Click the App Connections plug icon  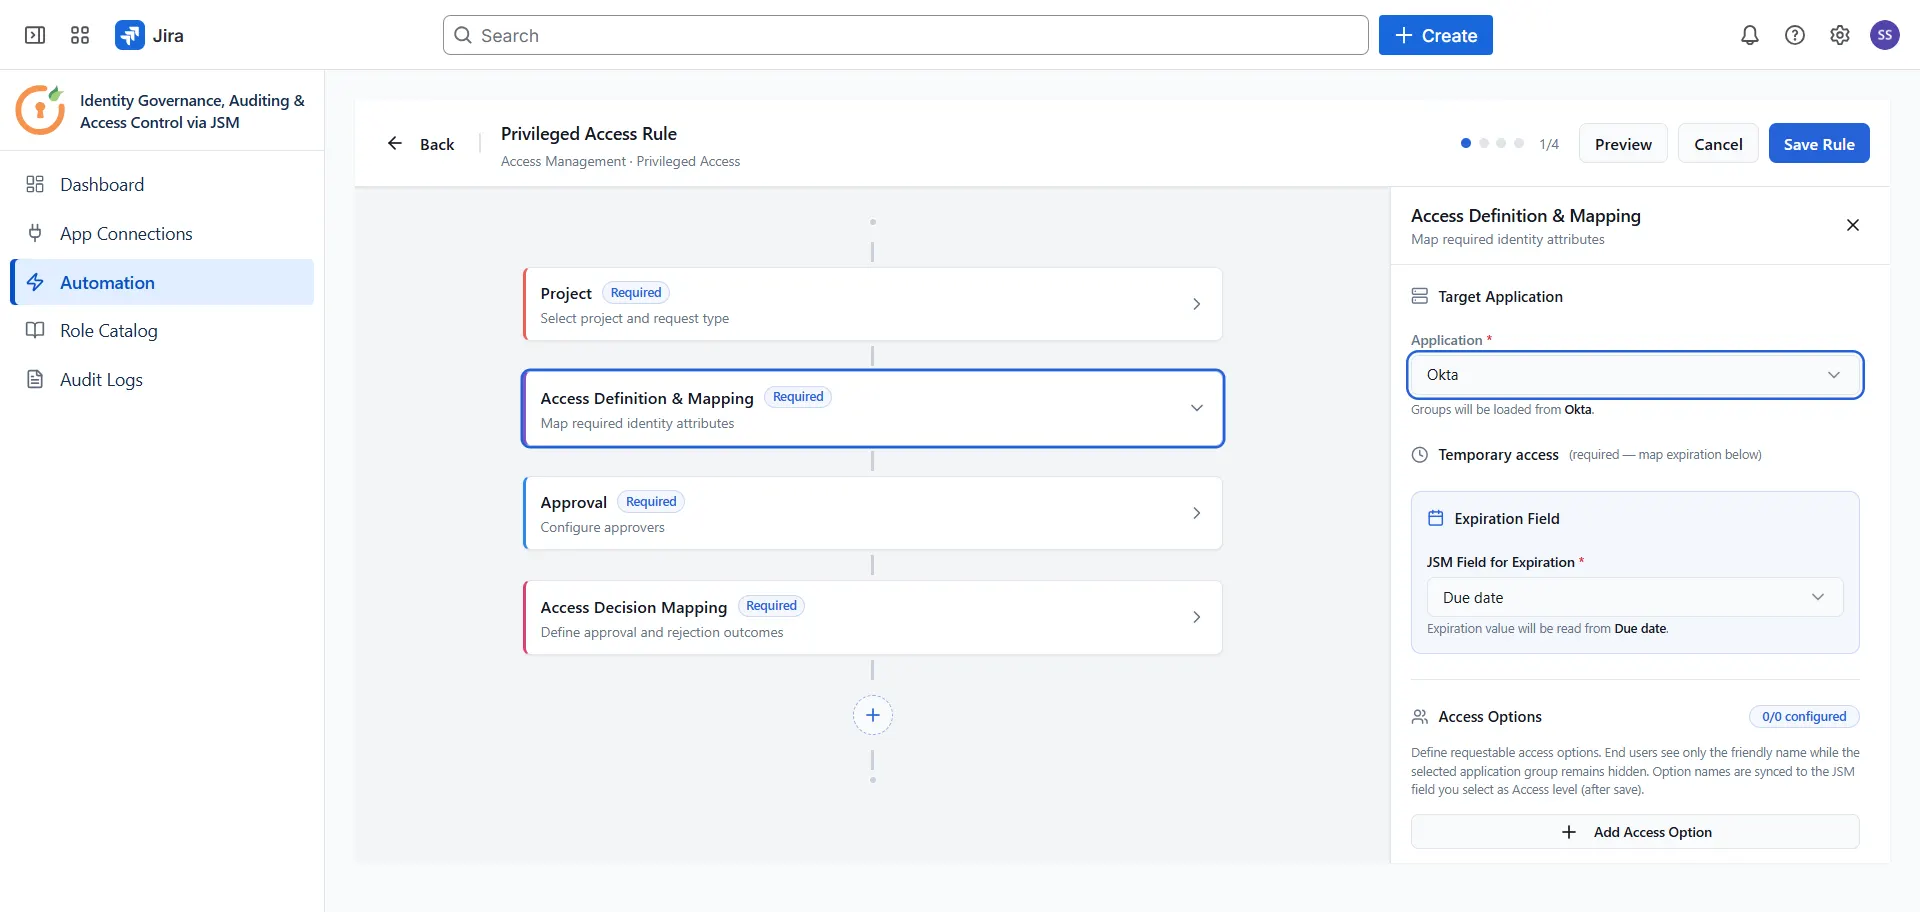point(35,233)
